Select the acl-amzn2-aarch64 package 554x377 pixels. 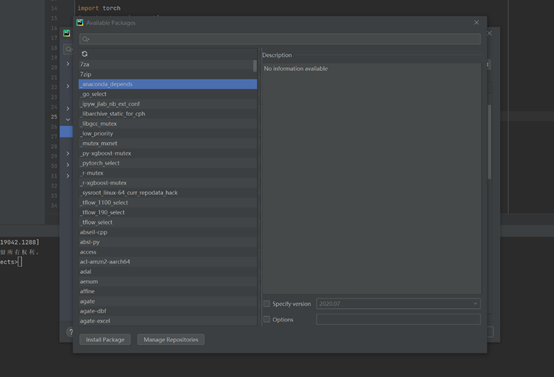167,261
